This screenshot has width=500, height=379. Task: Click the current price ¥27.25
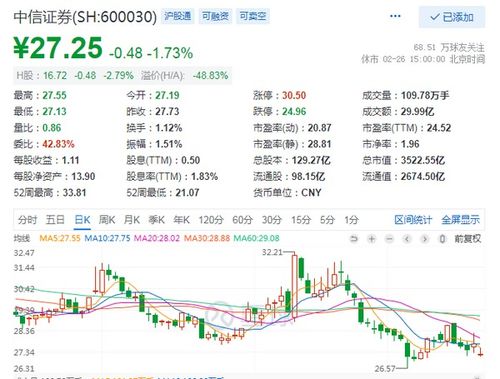click(x=58, y=48)
